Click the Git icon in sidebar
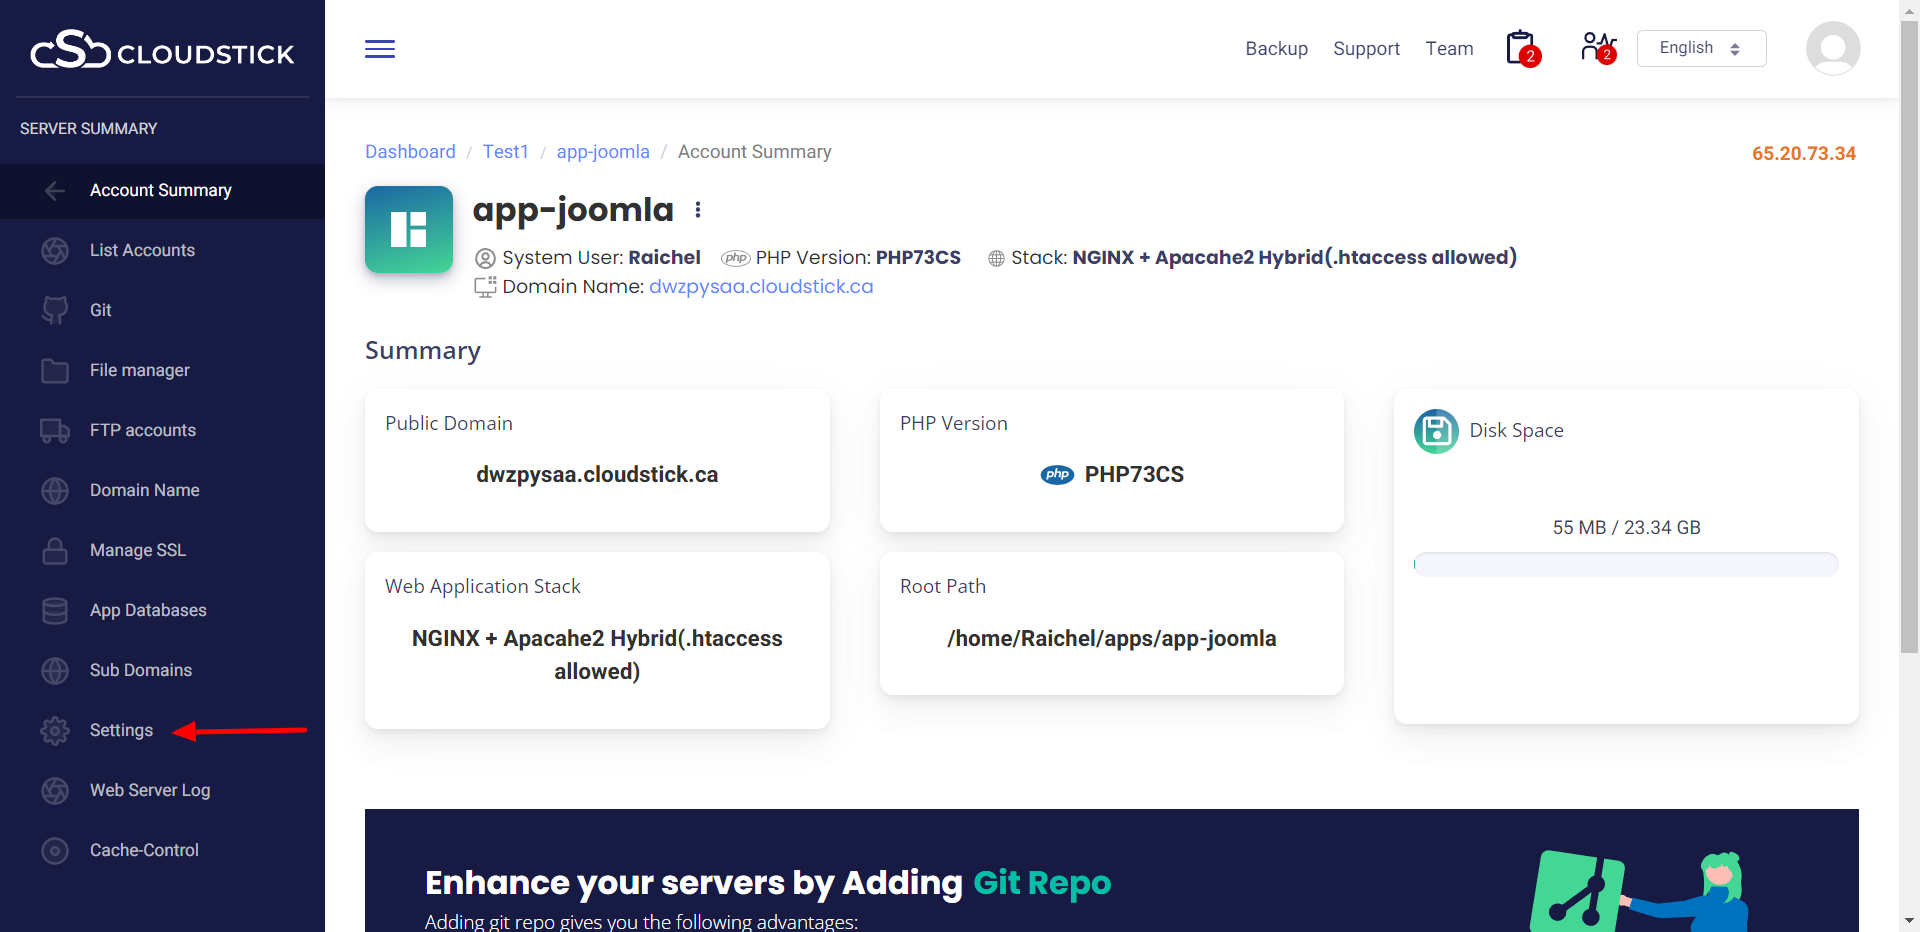This screenshot has width=1920, height=932. click(55, 310)
